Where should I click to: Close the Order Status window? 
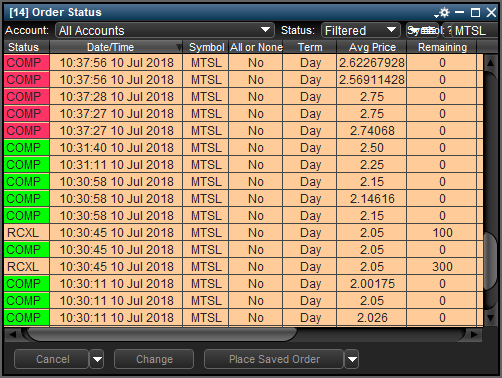(491, 13)
